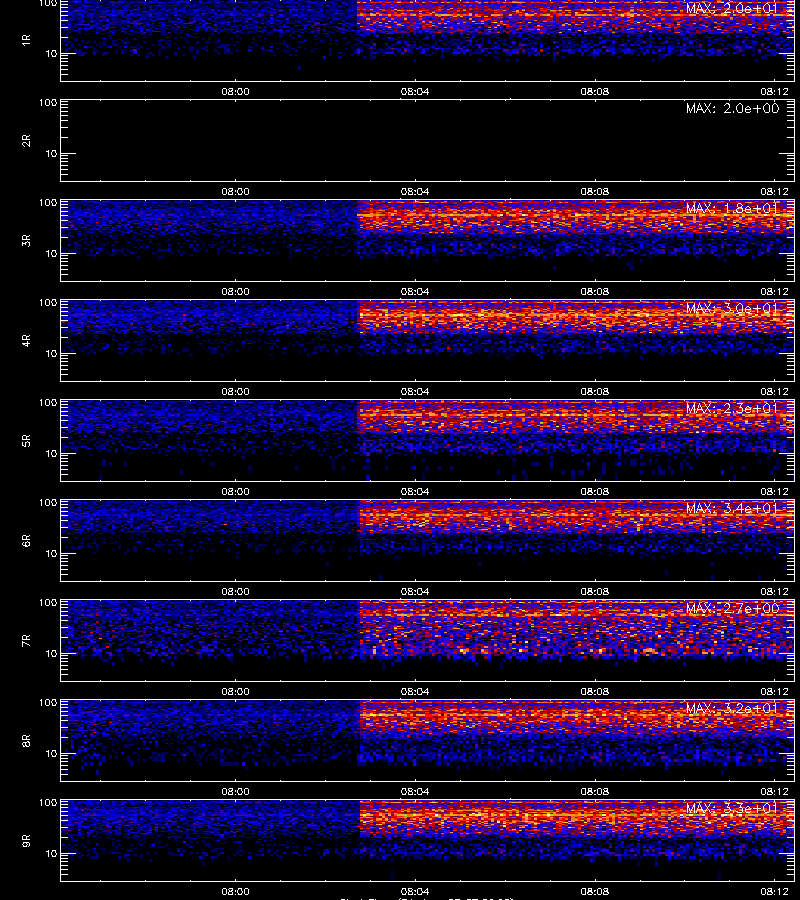Image resolution: width=800 pixels, height=900 pixels.
Task: Click inside the empty black 2R spectrogram panel
Action: (428, 141)
